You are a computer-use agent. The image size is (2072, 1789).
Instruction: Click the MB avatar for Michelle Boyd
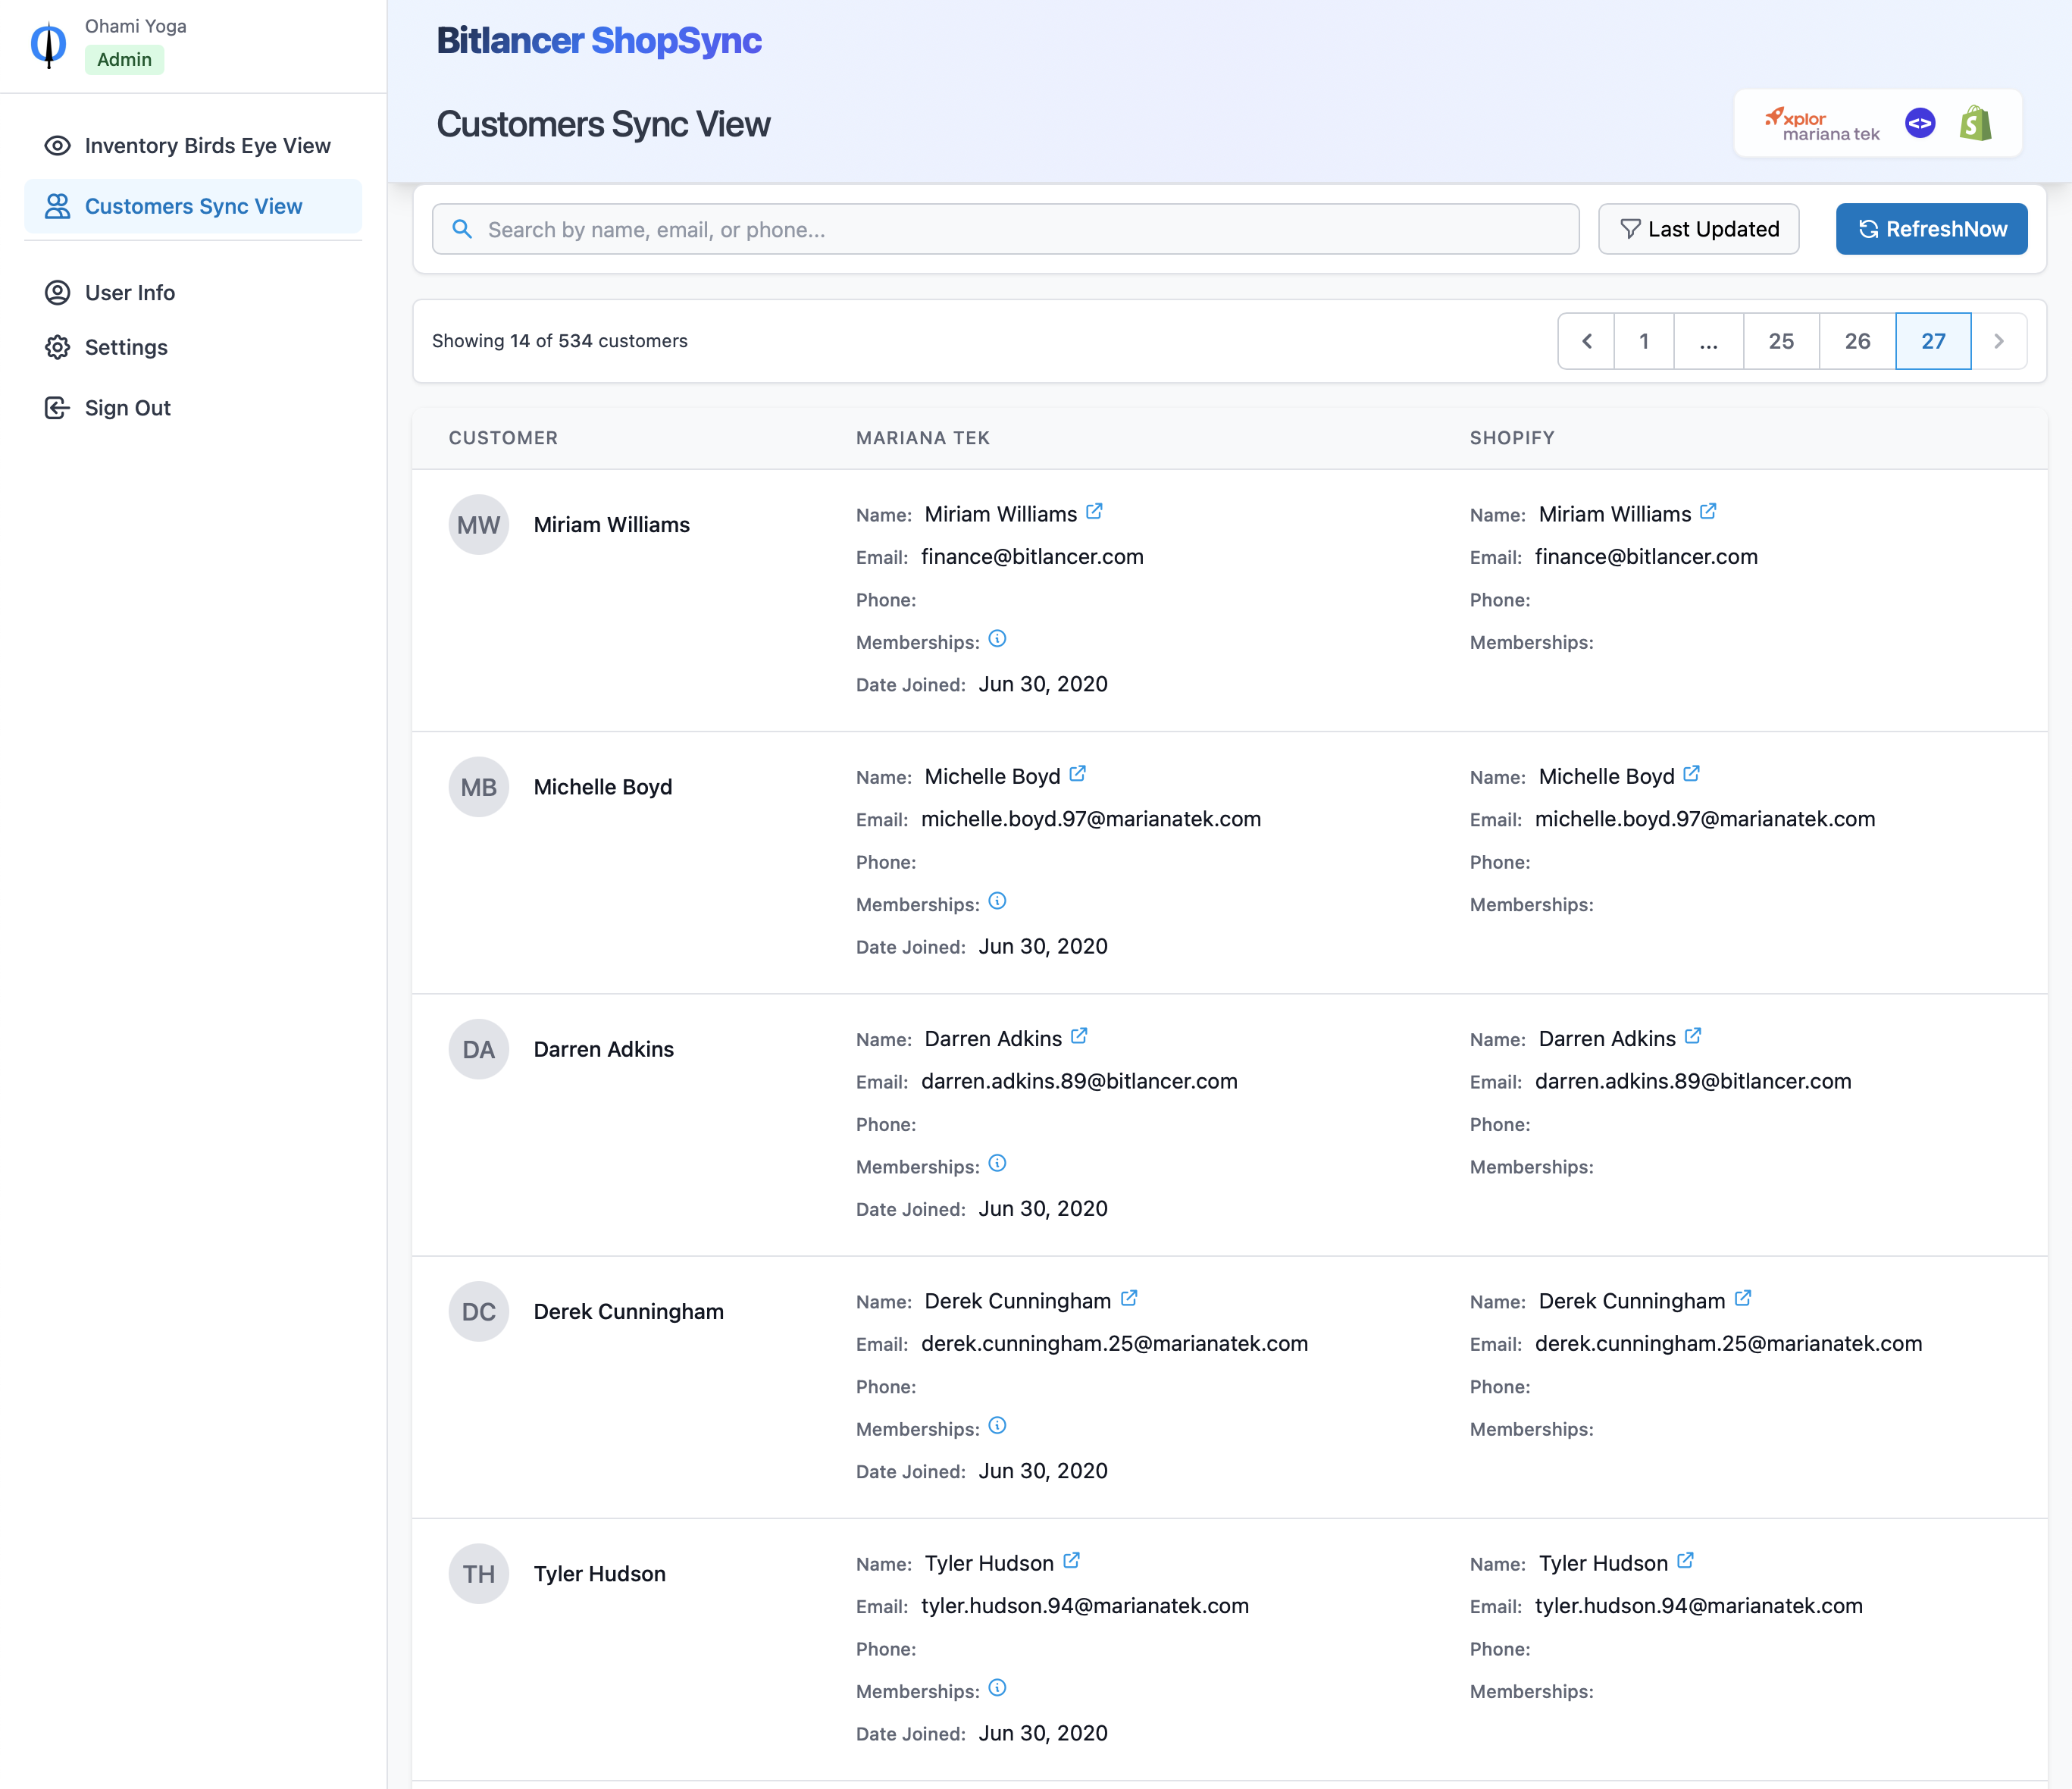pyautogui.click(x=479, y=787)
